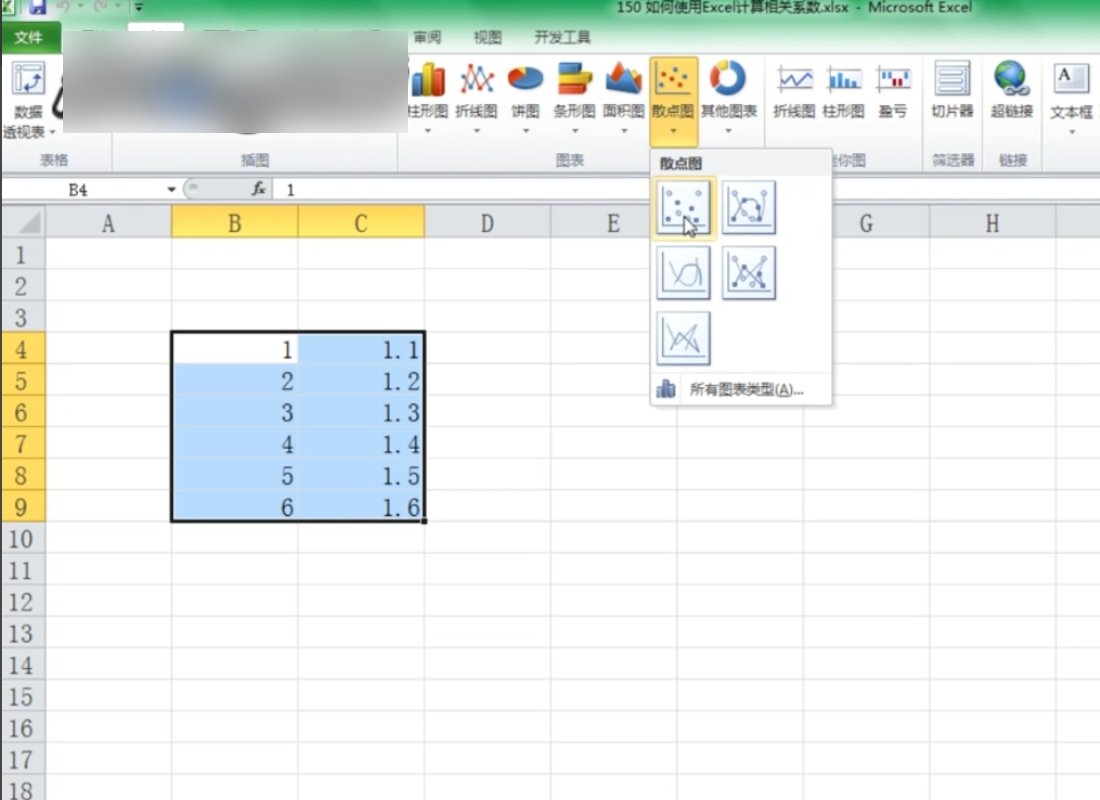
Task: Open the 文件 menu tab
Action: [29, 38]
